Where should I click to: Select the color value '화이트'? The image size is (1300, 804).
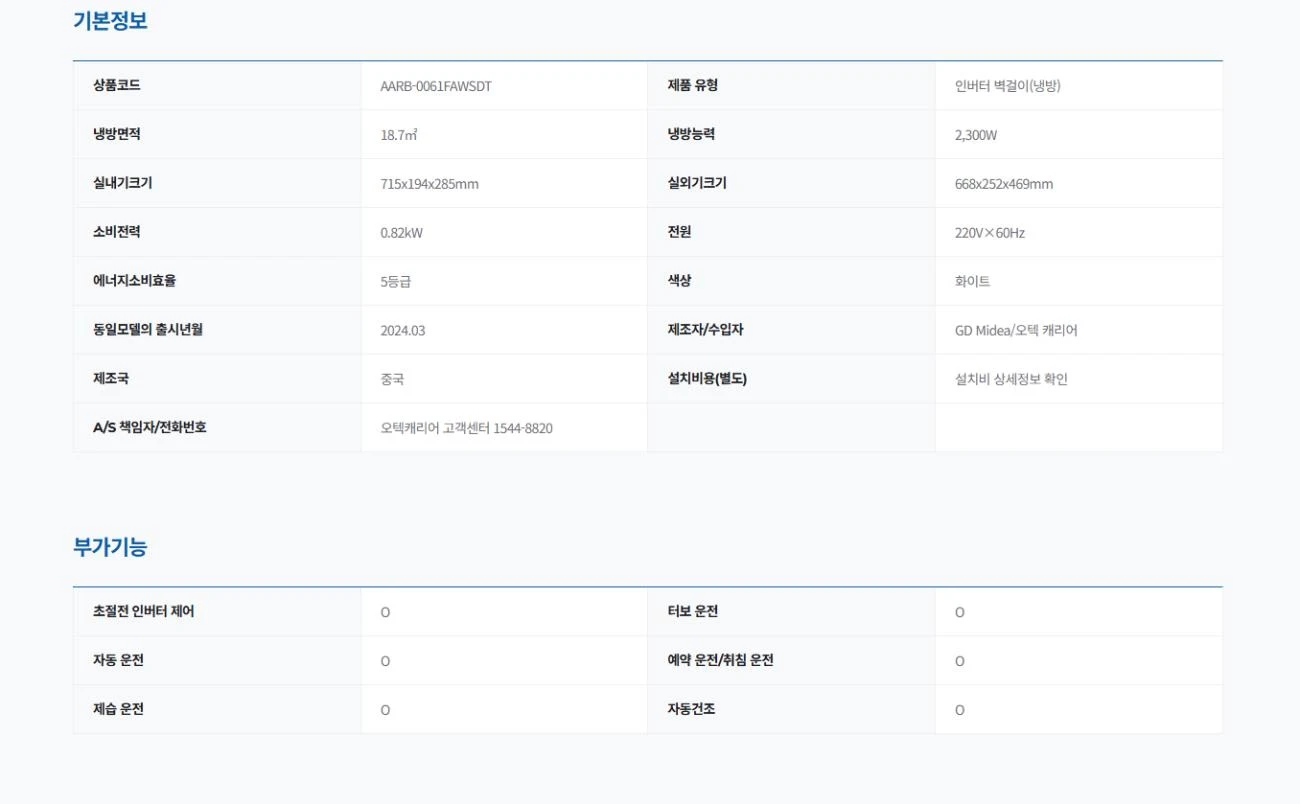click(x=973, y=282)
